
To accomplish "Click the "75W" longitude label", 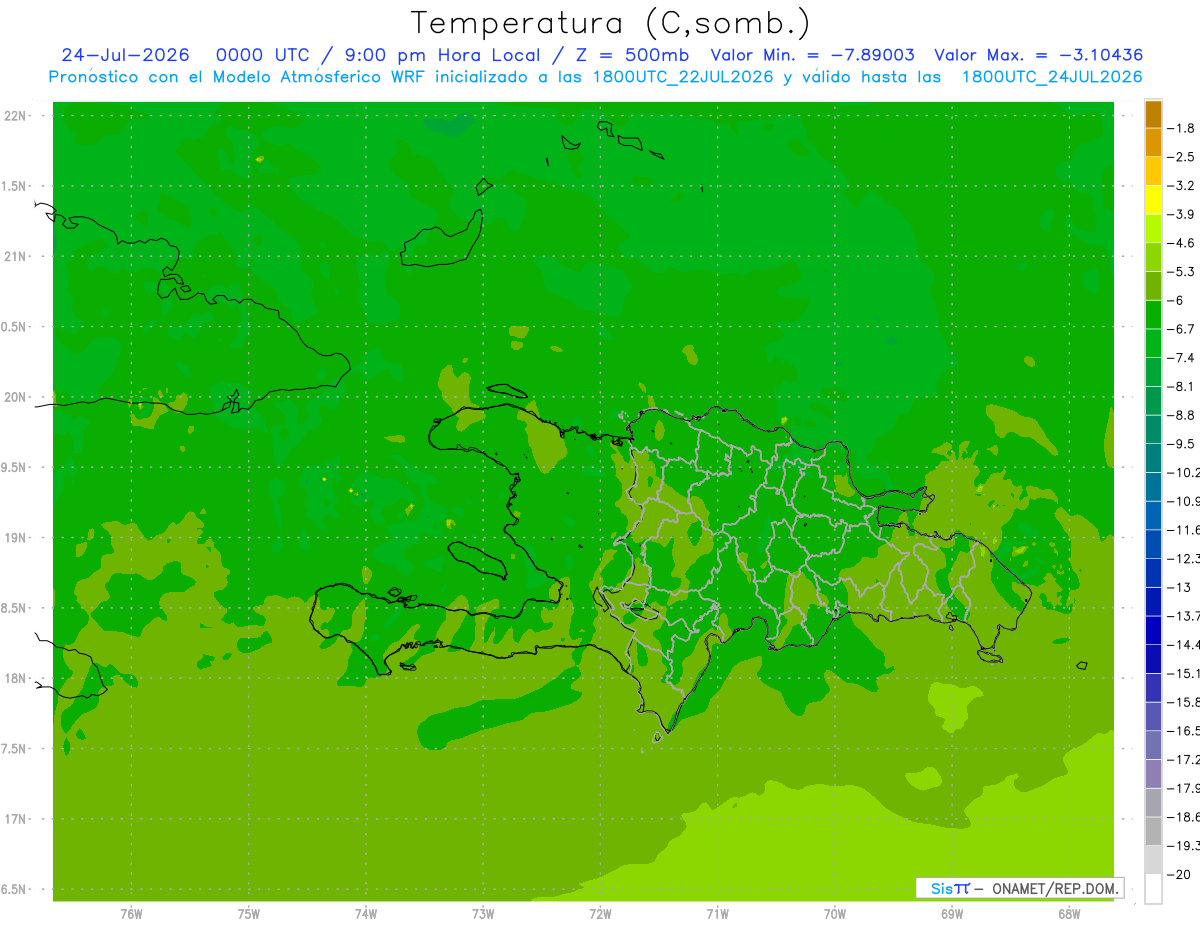I will click(248, 913).
